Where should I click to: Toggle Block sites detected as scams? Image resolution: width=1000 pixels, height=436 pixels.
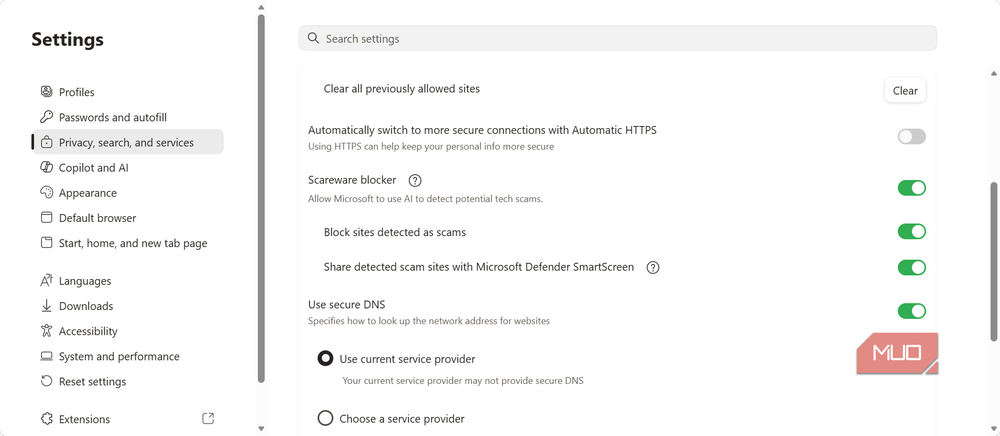point(911,231)
